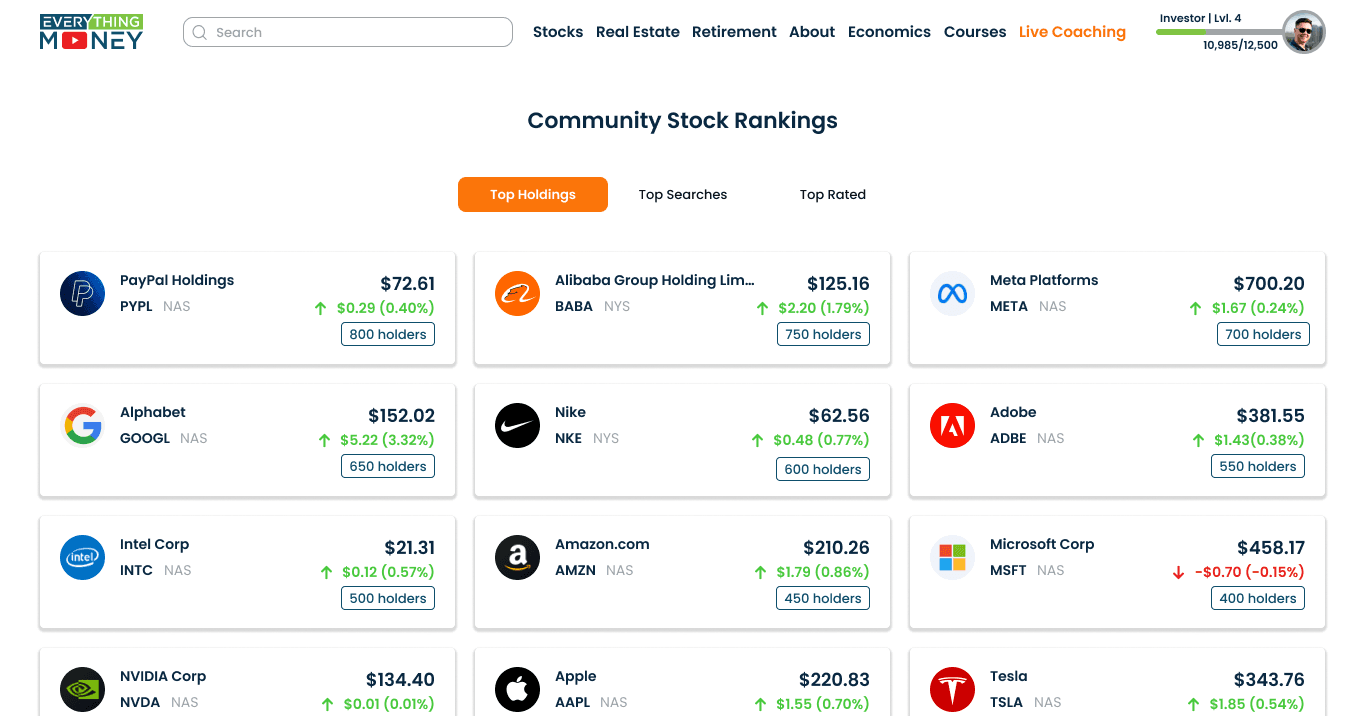Open the Real Estate page

tap(637, 31)
